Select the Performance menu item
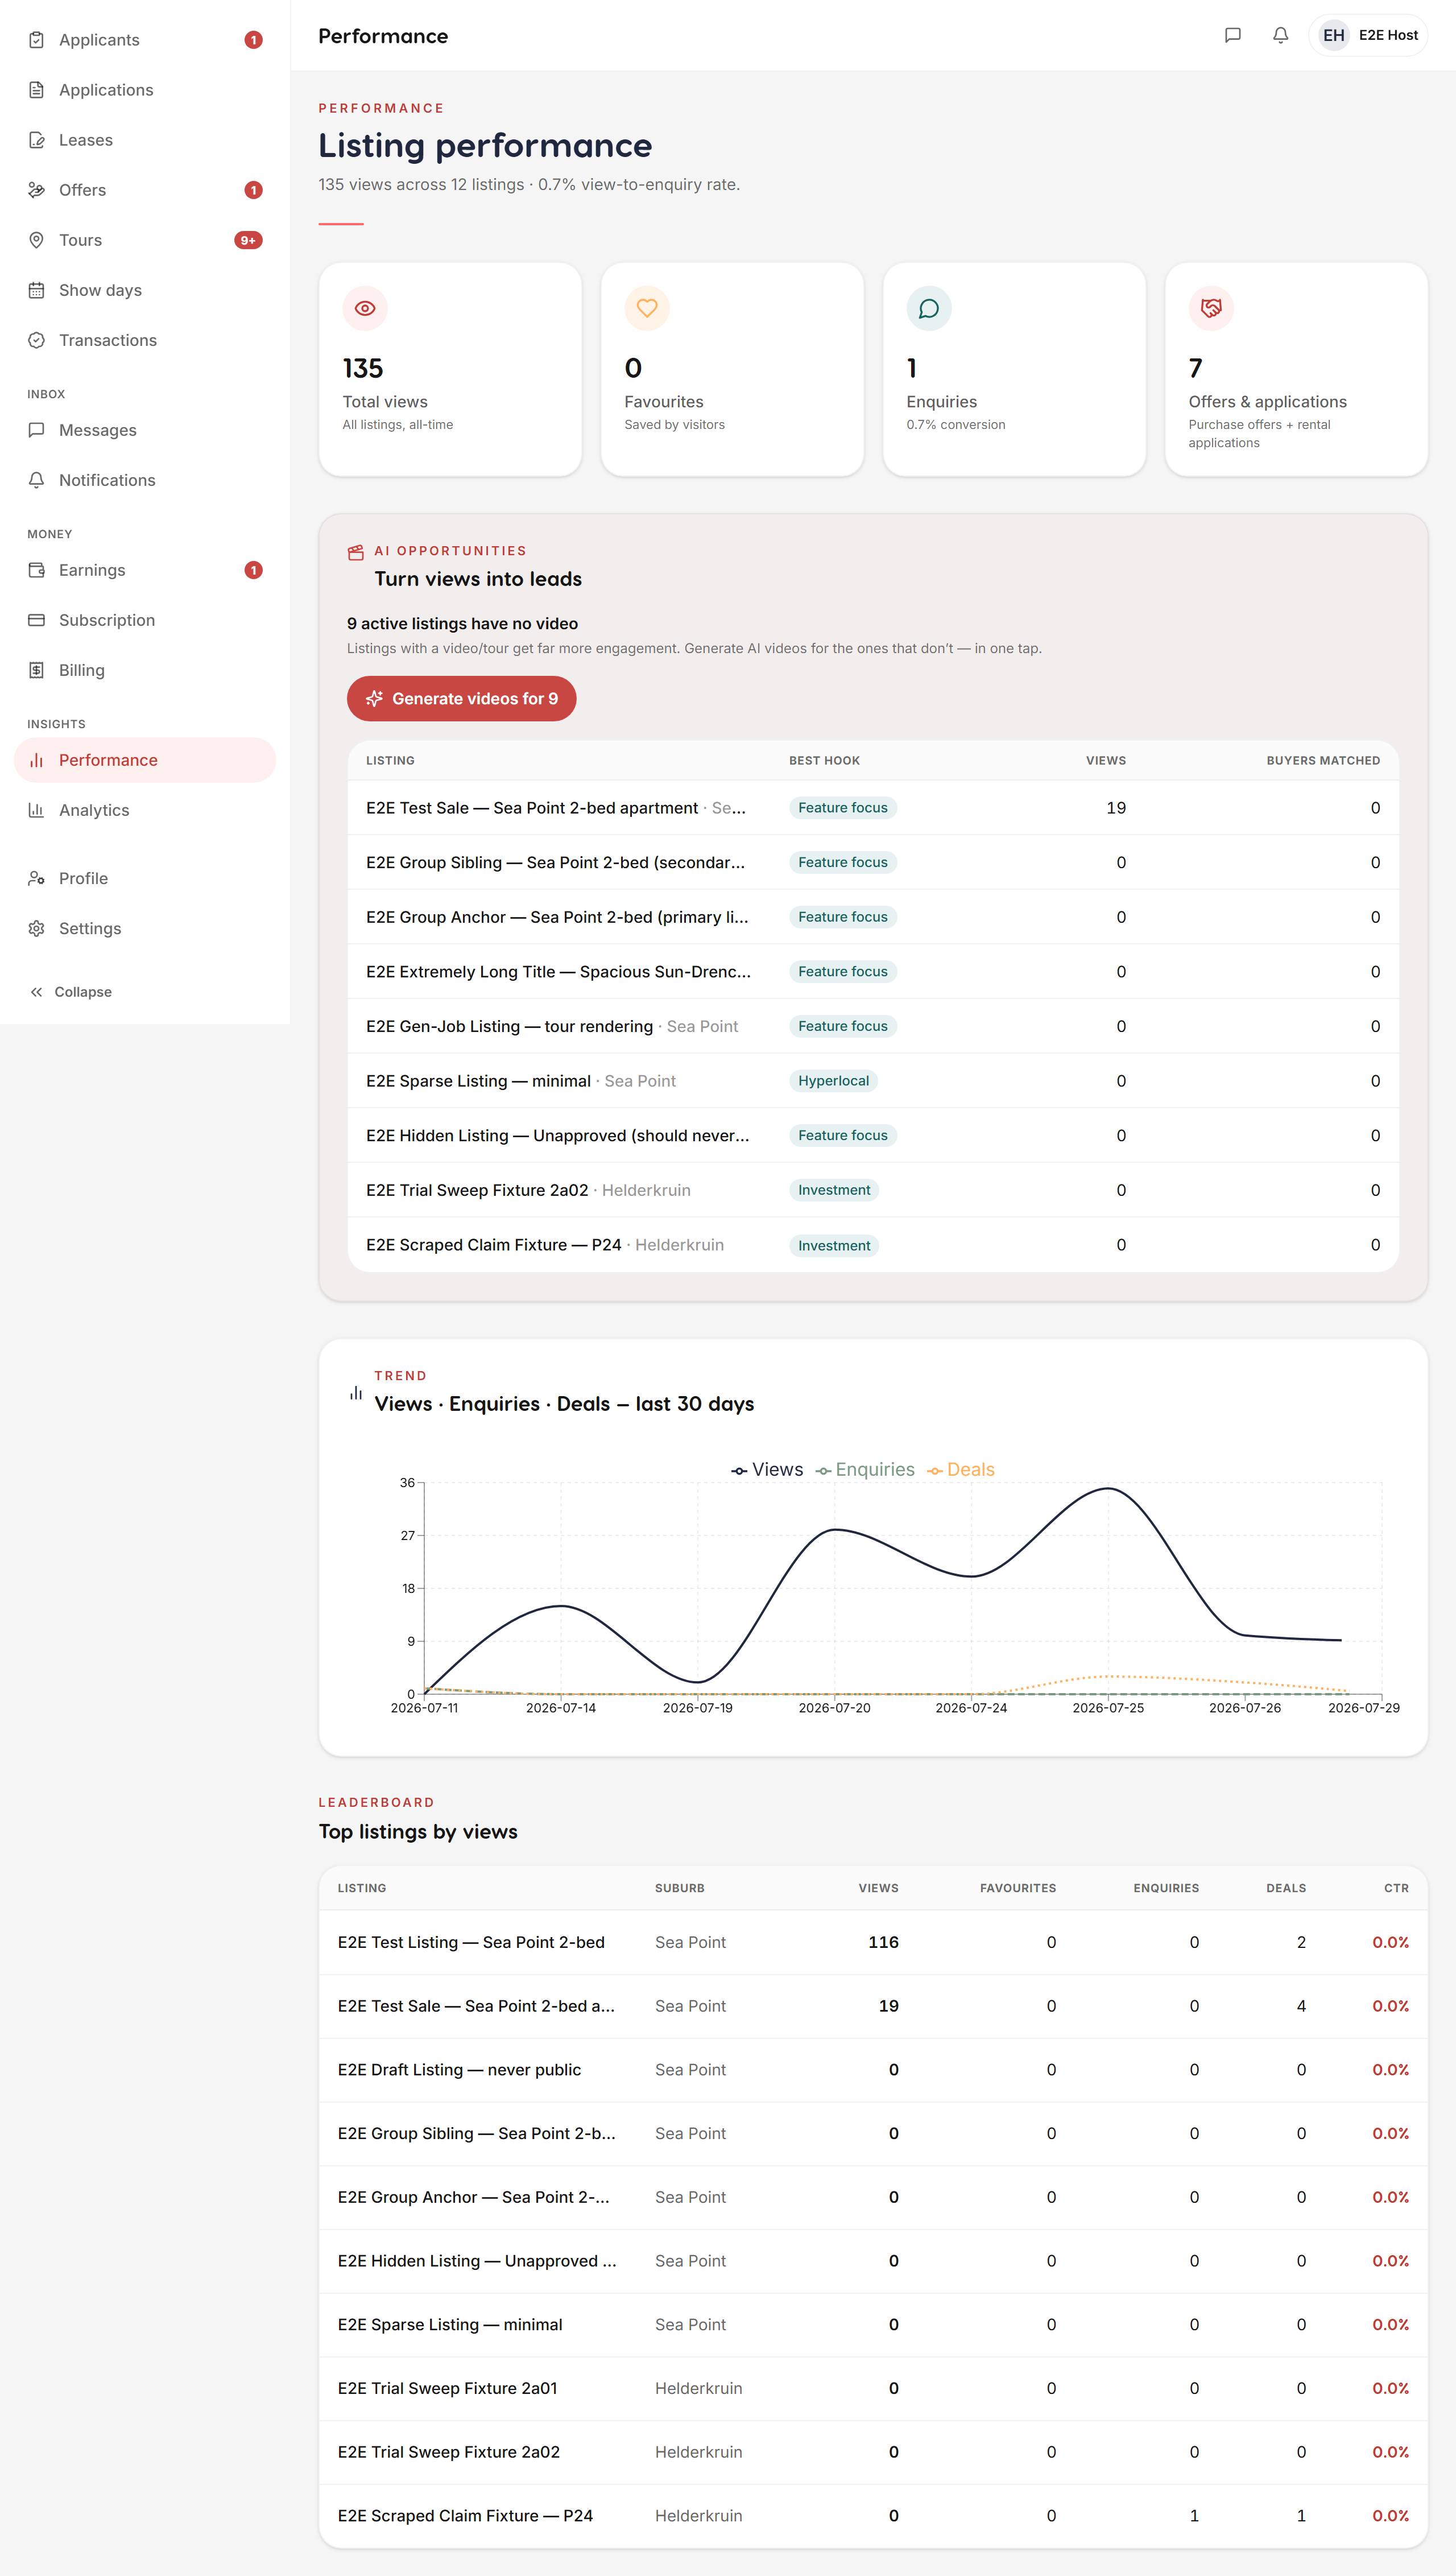 (145, 760)
